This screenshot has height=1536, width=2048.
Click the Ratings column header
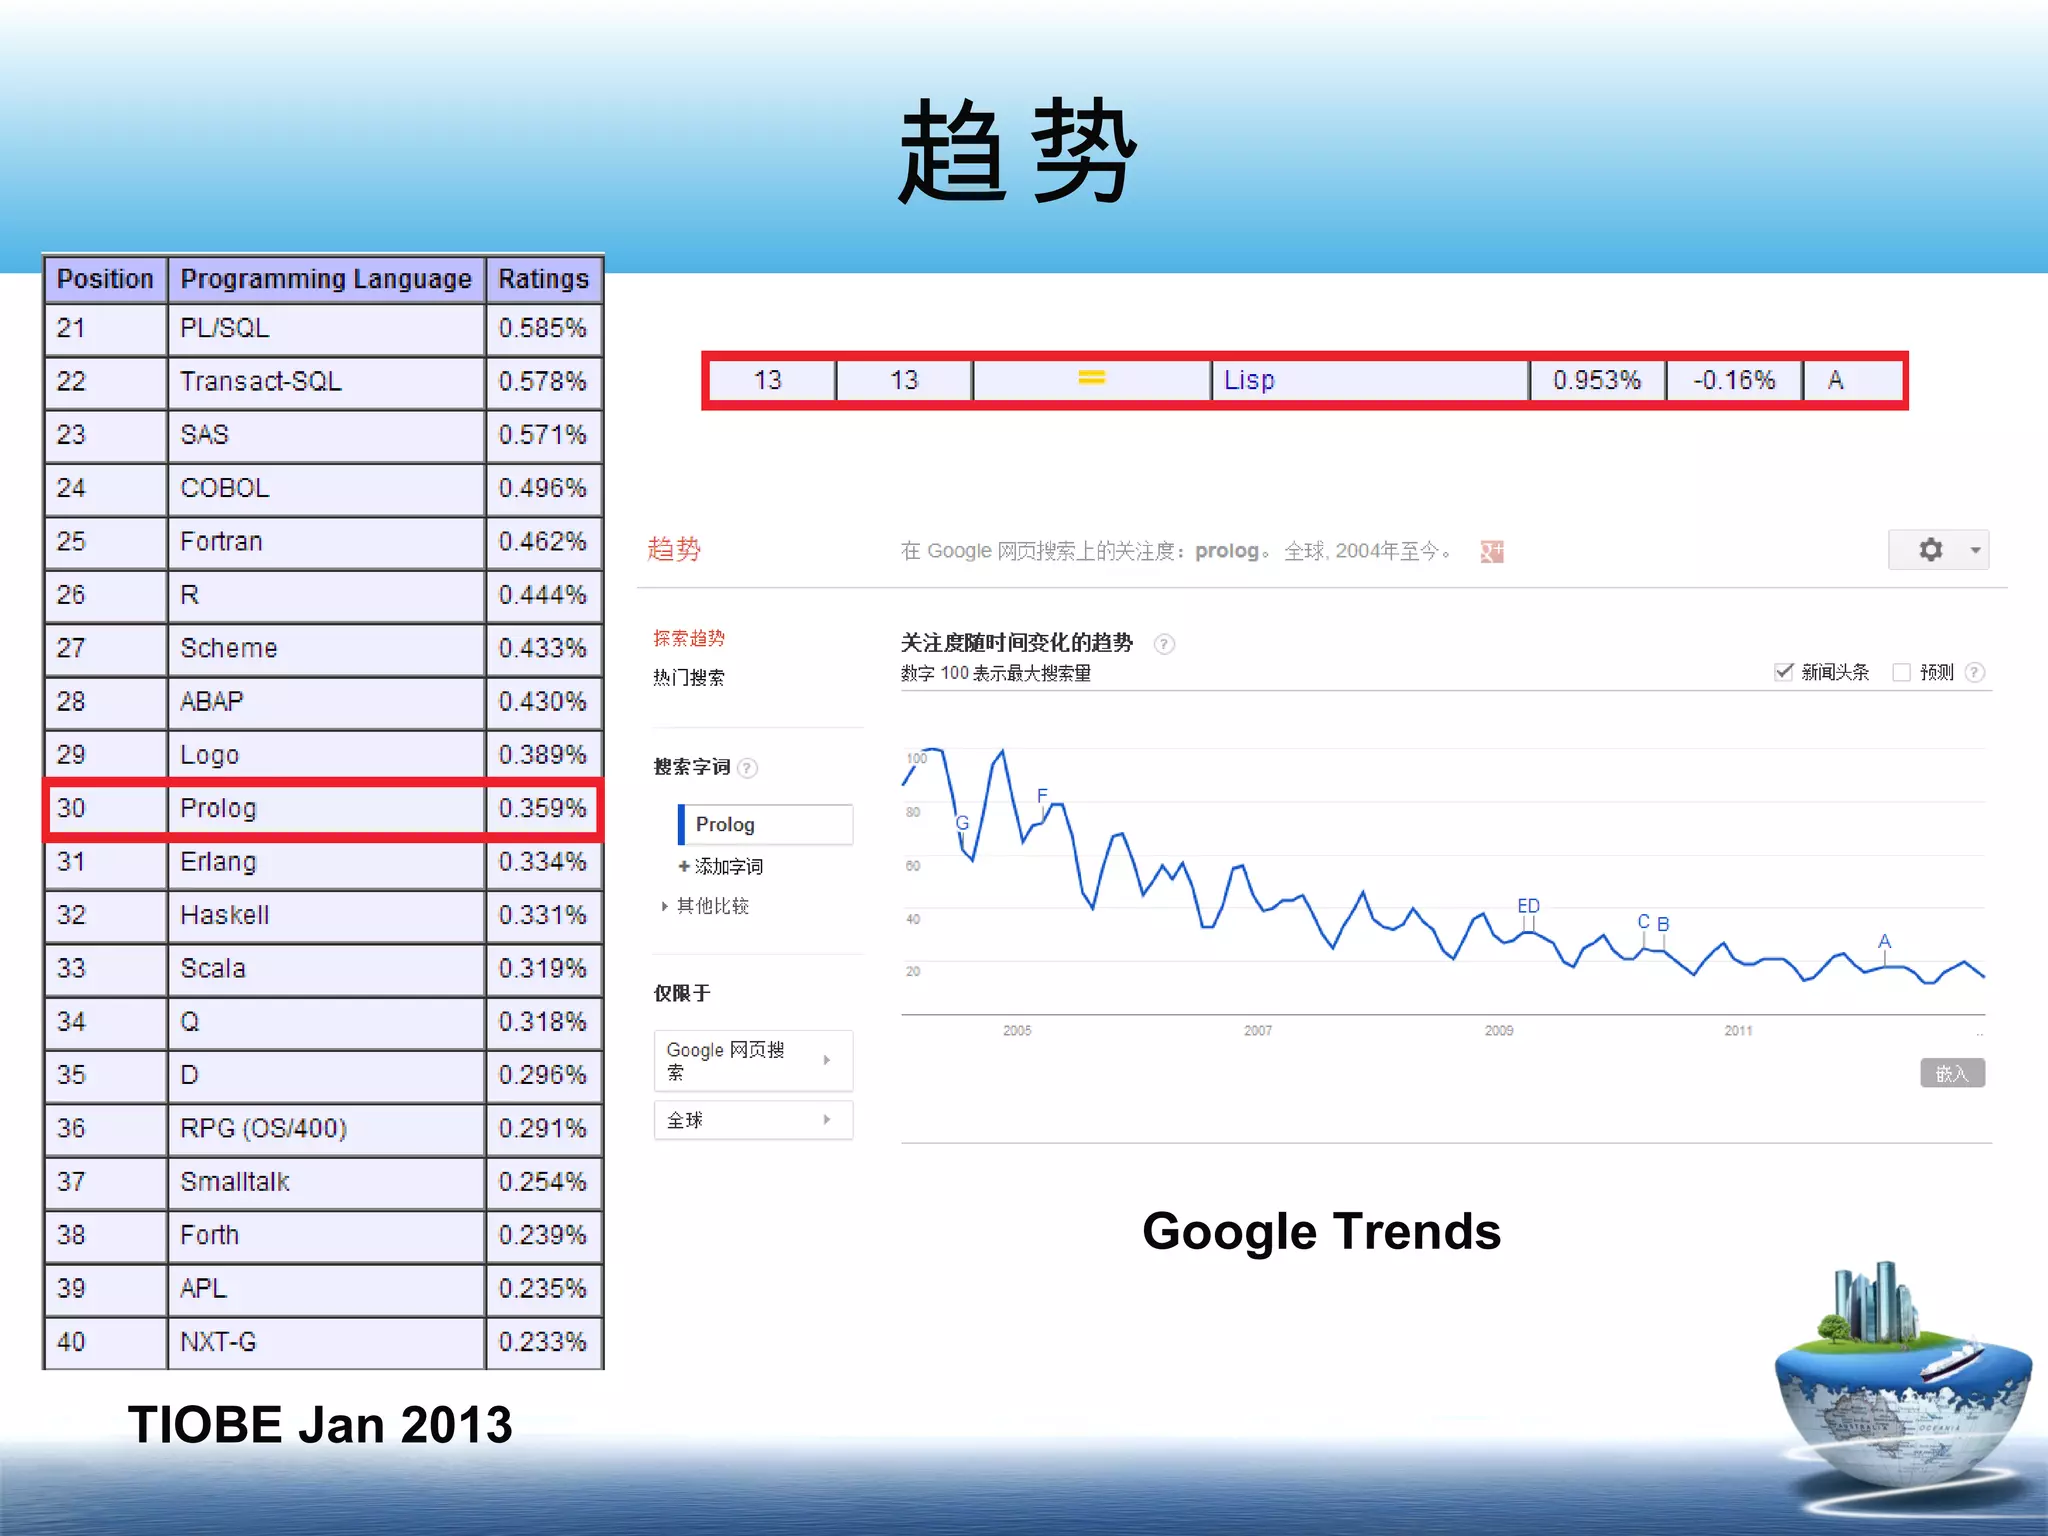coord(544,279)
